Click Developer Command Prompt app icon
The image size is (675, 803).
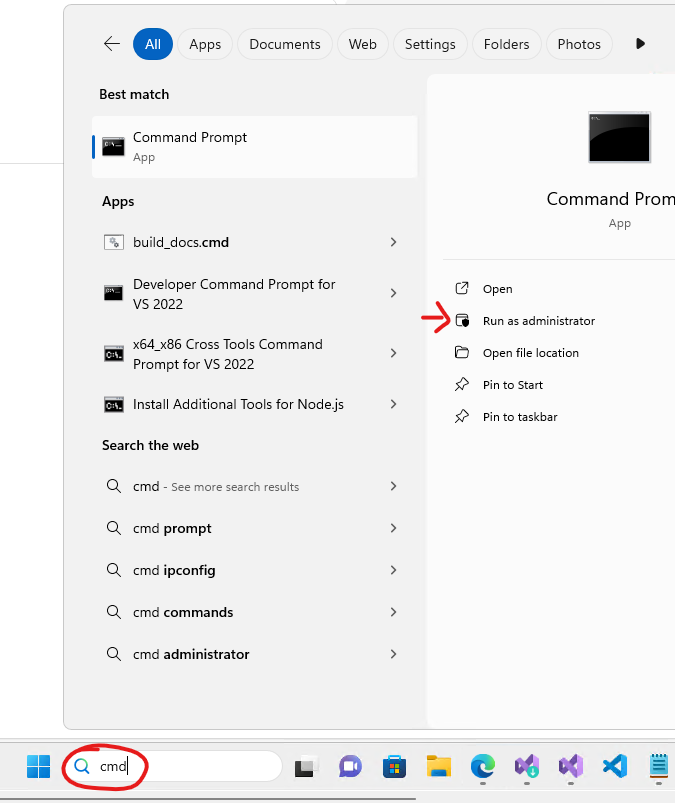click(113, 293)
